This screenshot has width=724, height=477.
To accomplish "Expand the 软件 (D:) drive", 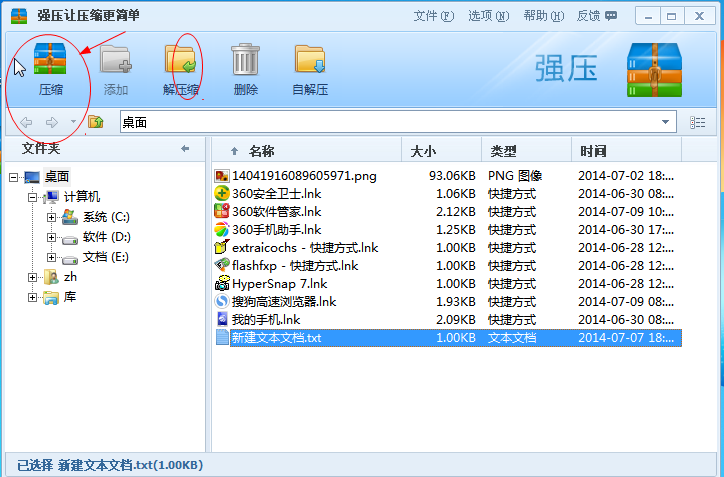I will 51,237.
